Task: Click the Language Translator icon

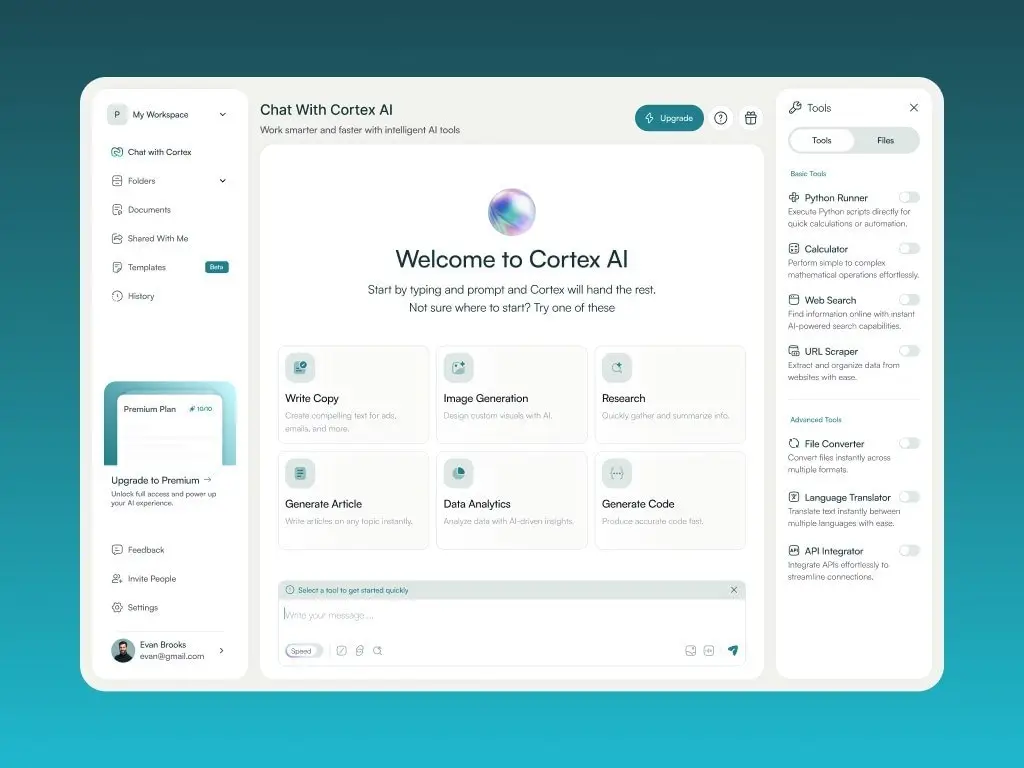Action: point(794,497)
